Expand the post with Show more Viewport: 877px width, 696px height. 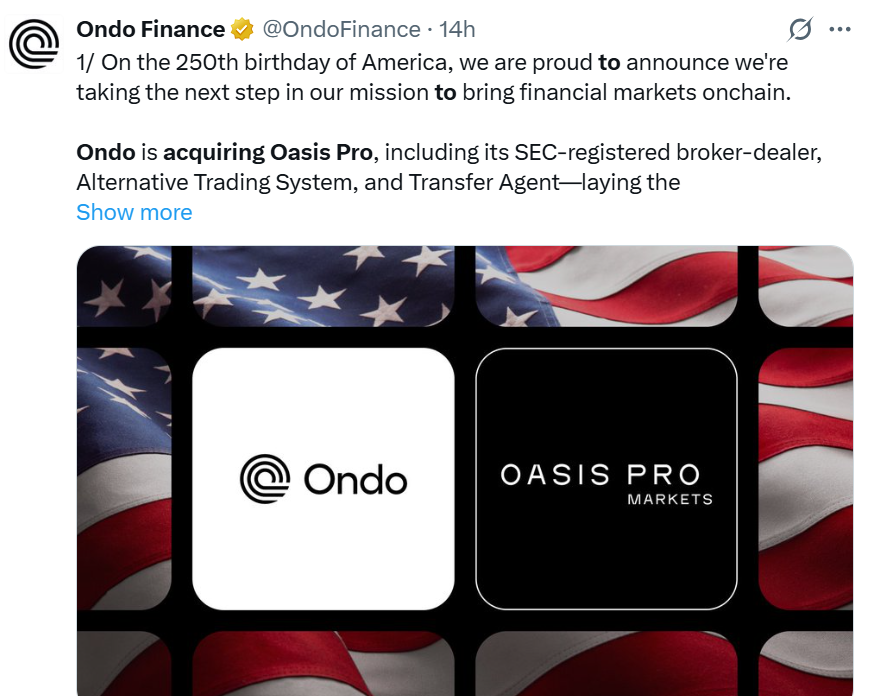tap(134, 213)
